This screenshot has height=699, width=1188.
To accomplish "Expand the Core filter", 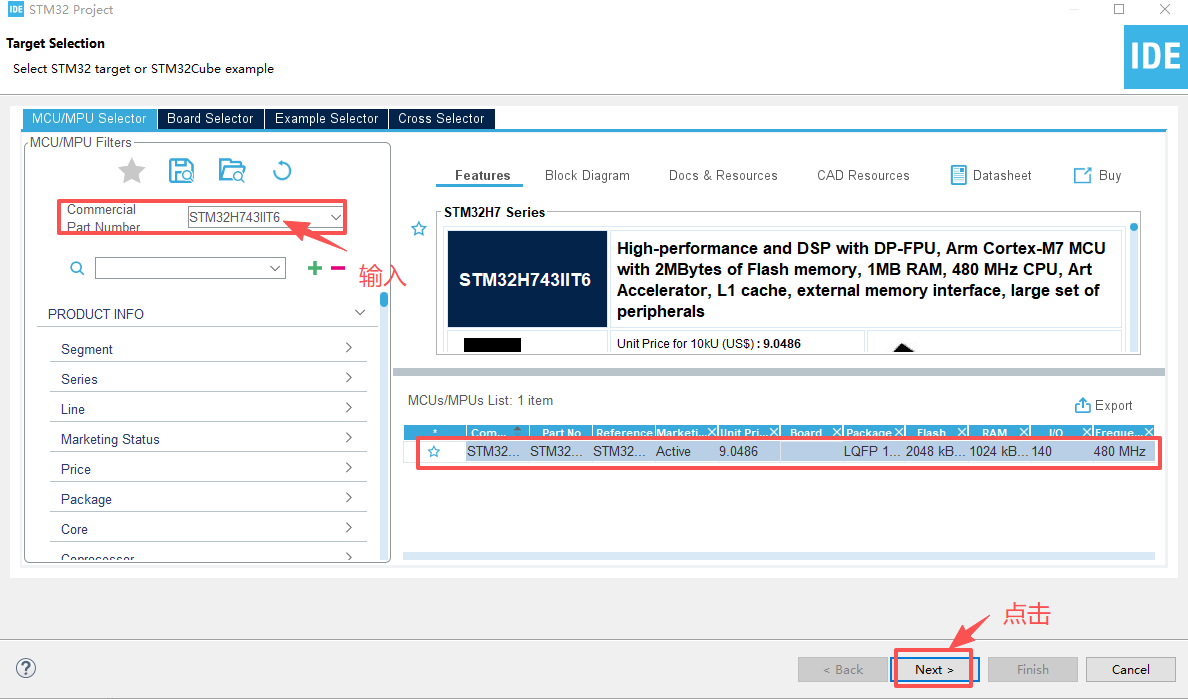I will coord(349,528).
